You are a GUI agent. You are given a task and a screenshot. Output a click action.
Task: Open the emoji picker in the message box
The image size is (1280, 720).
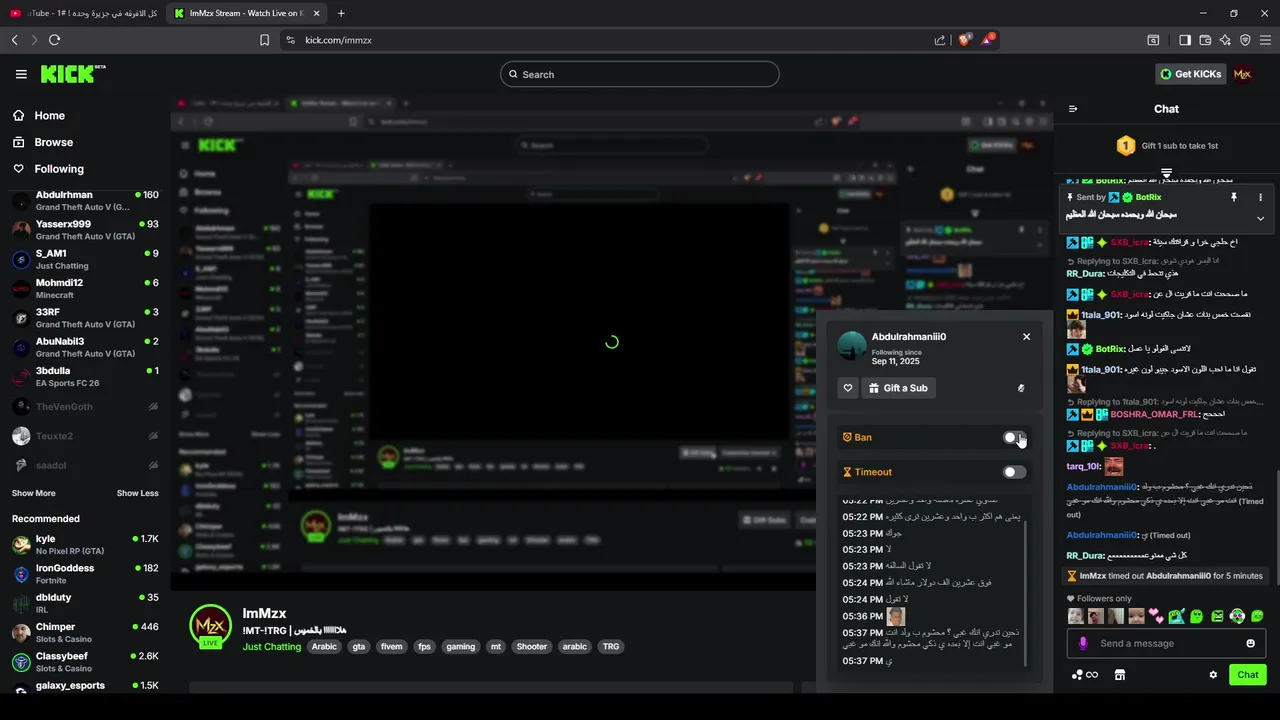coord(1250,643)
